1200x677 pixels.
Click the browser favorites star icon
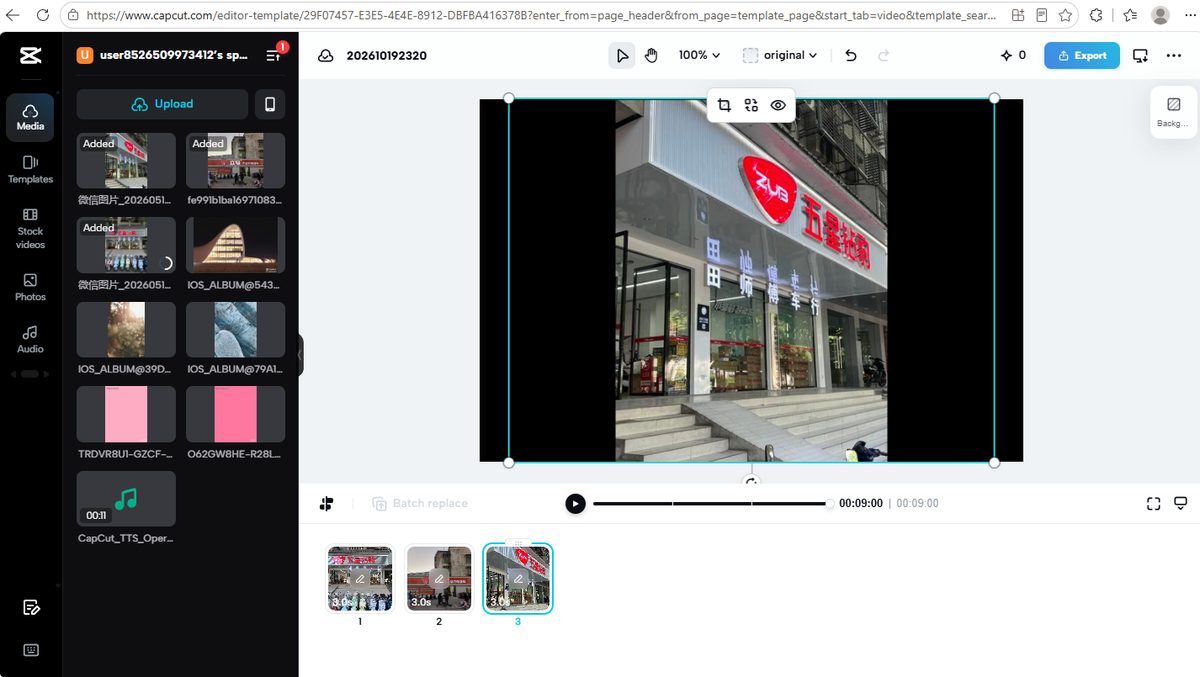coord(1066,15)
